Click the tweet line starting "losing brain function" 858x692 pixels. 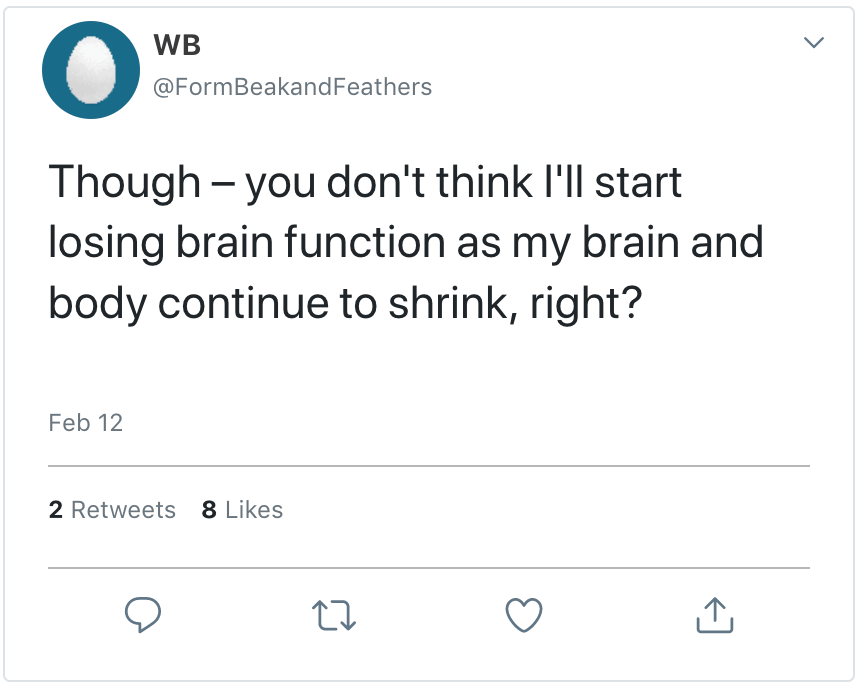click(x=405, y=241)
